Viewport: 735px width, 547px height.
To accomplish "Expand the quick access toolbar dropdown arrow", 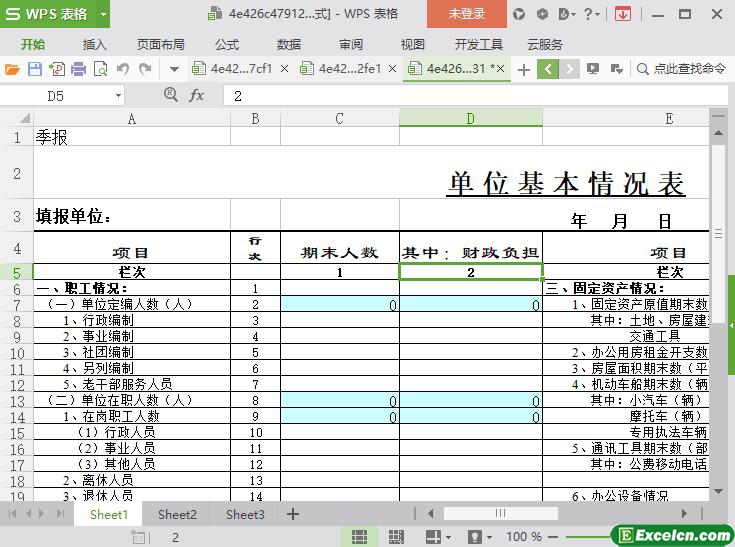I will 174,69.
